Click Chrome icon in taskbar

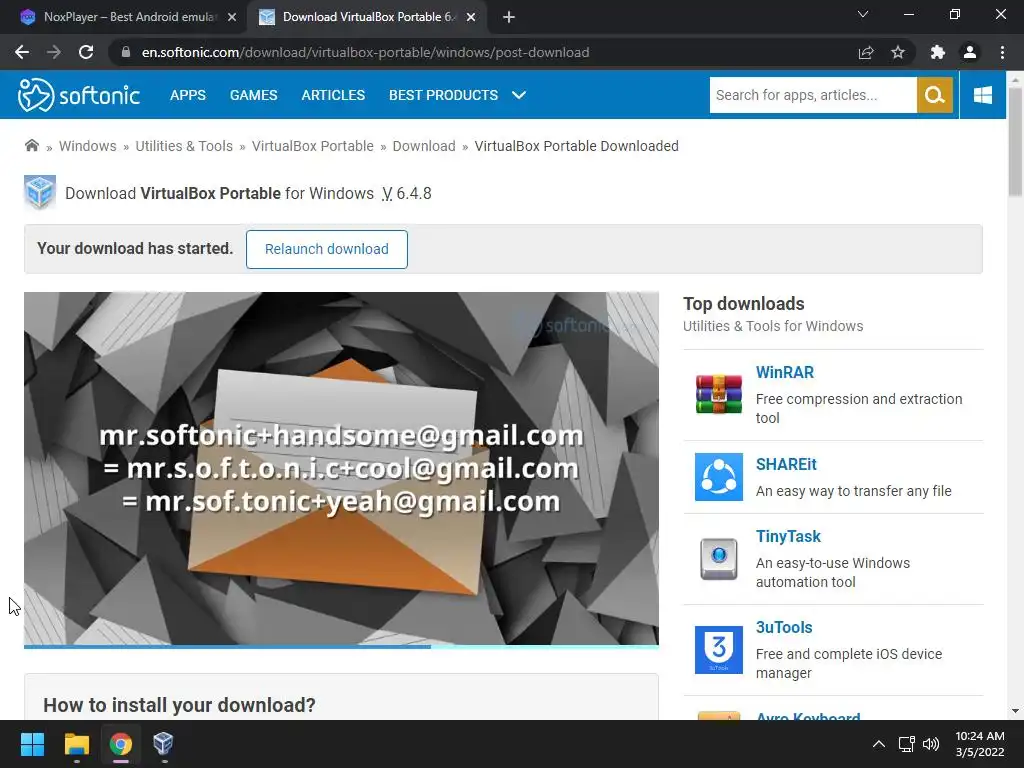coord(121,743)
